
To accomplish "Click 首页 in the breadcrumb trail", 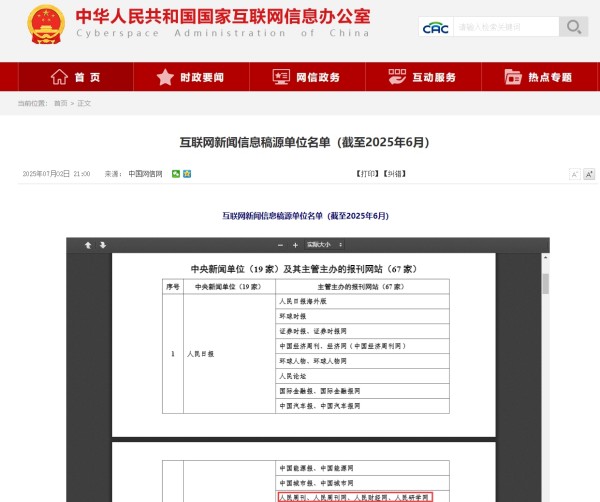I will 61,103.
